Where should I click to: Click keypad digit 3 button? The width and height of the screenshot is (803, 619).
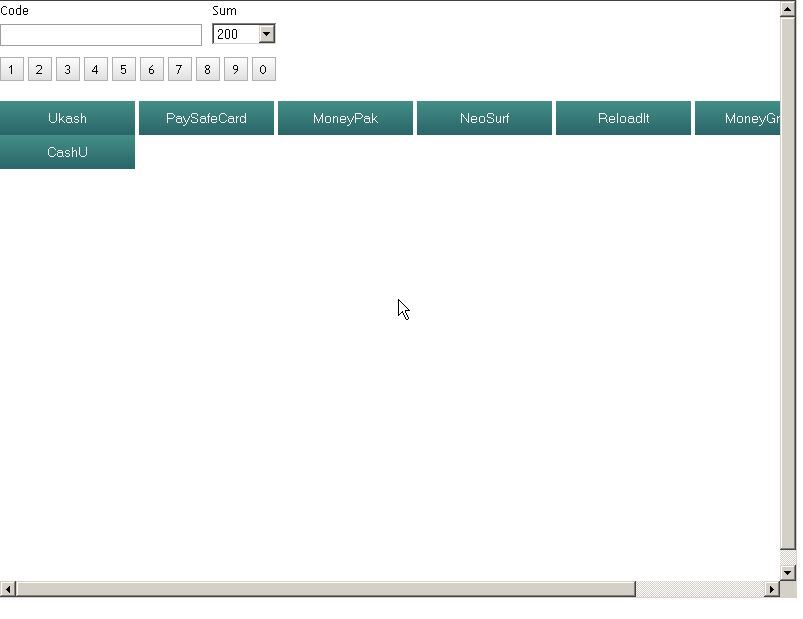point(68,69)
